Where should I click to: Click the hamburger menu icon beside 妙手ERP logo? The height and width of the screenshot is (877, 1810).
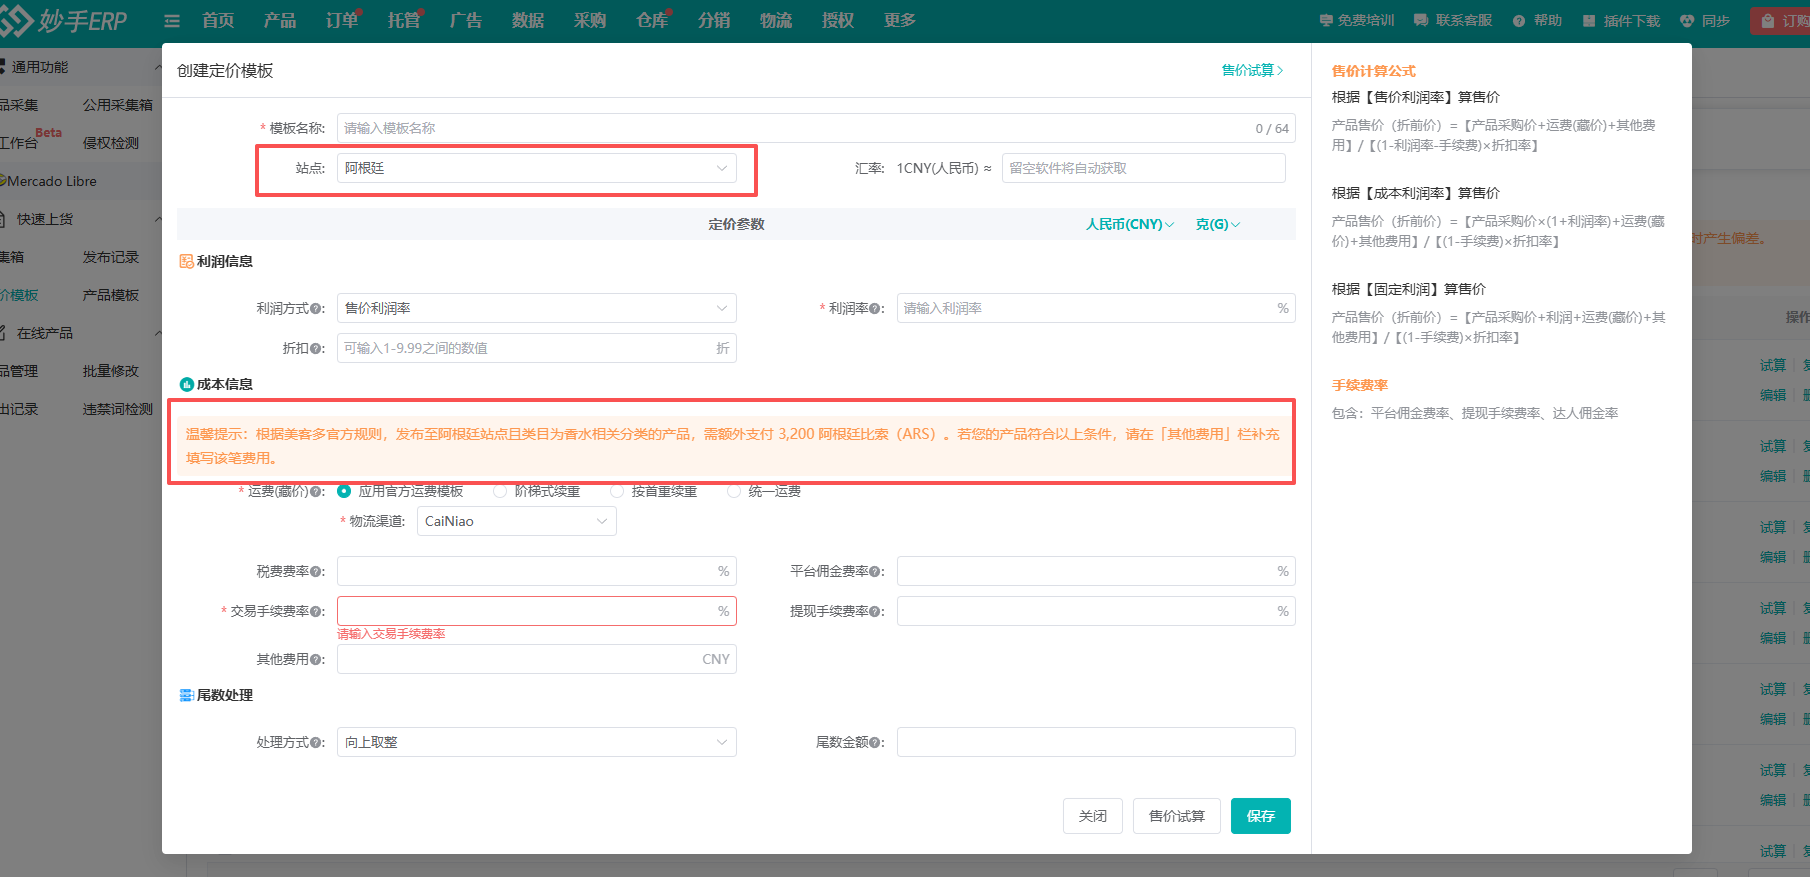[x=172, y=21]
